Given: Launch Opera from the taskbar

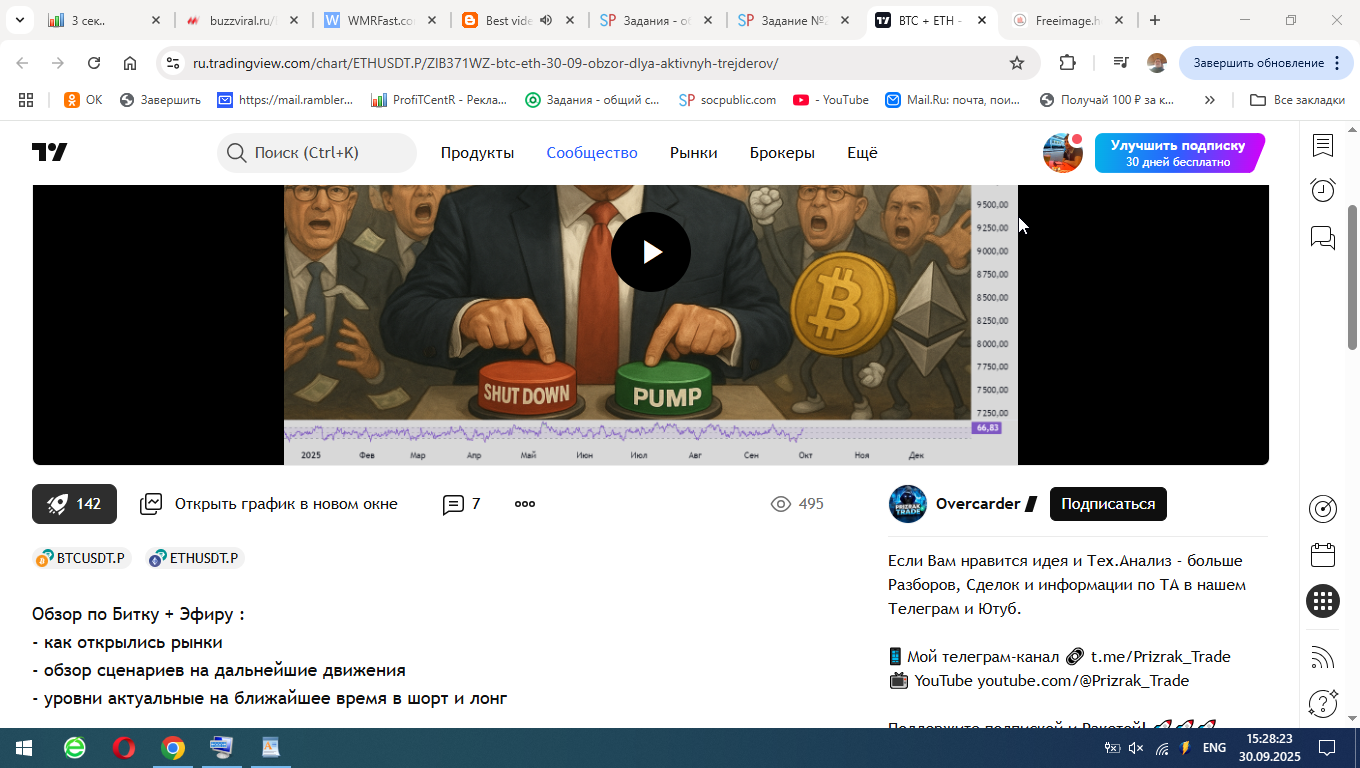Looking at the screenshot, I should pyautogui.click(x=124, y=748).
